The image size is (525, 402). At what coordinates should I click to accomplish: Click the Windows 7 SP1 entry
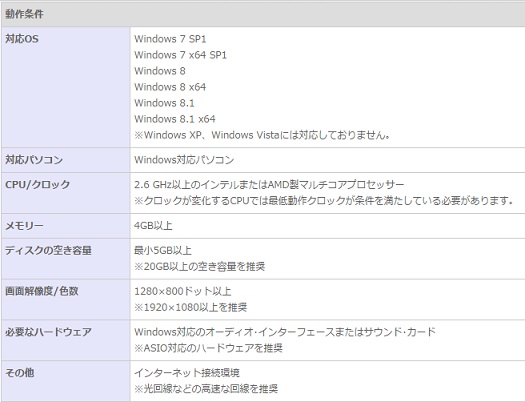(x=170, y=39)
